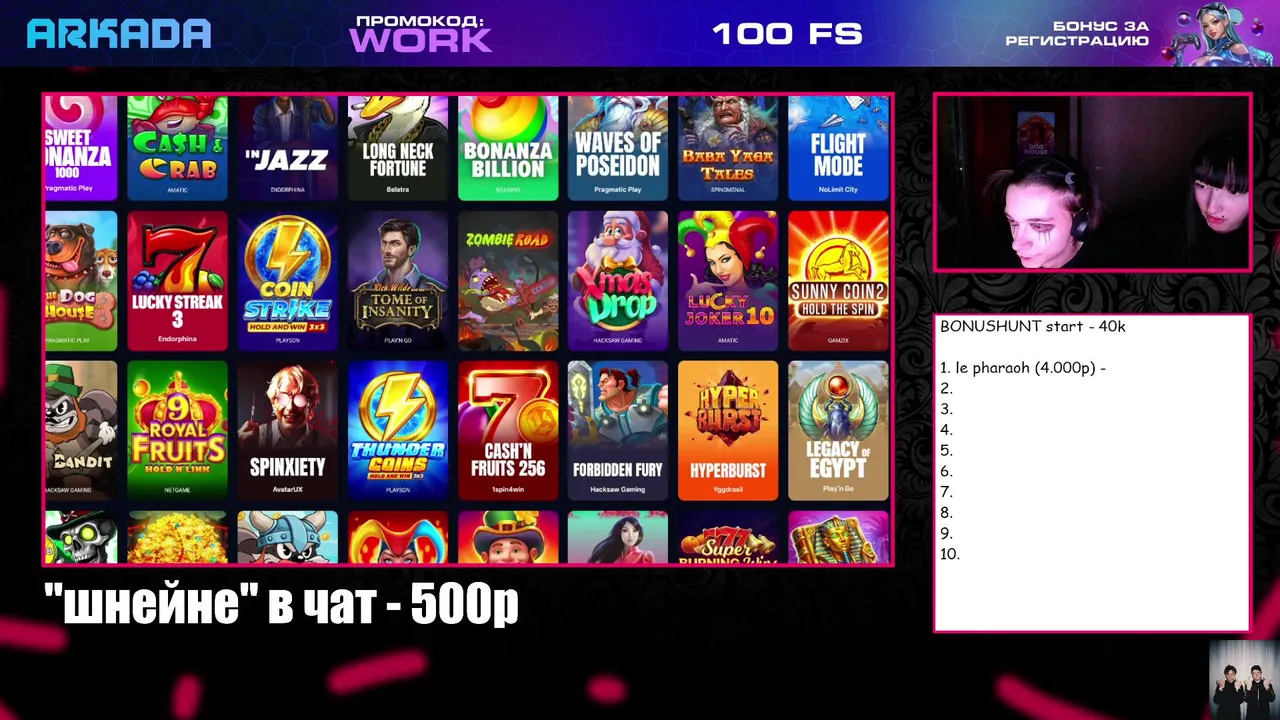Open the viking helmet game tile
This screenshot has width=1280, height=720.
287,537
